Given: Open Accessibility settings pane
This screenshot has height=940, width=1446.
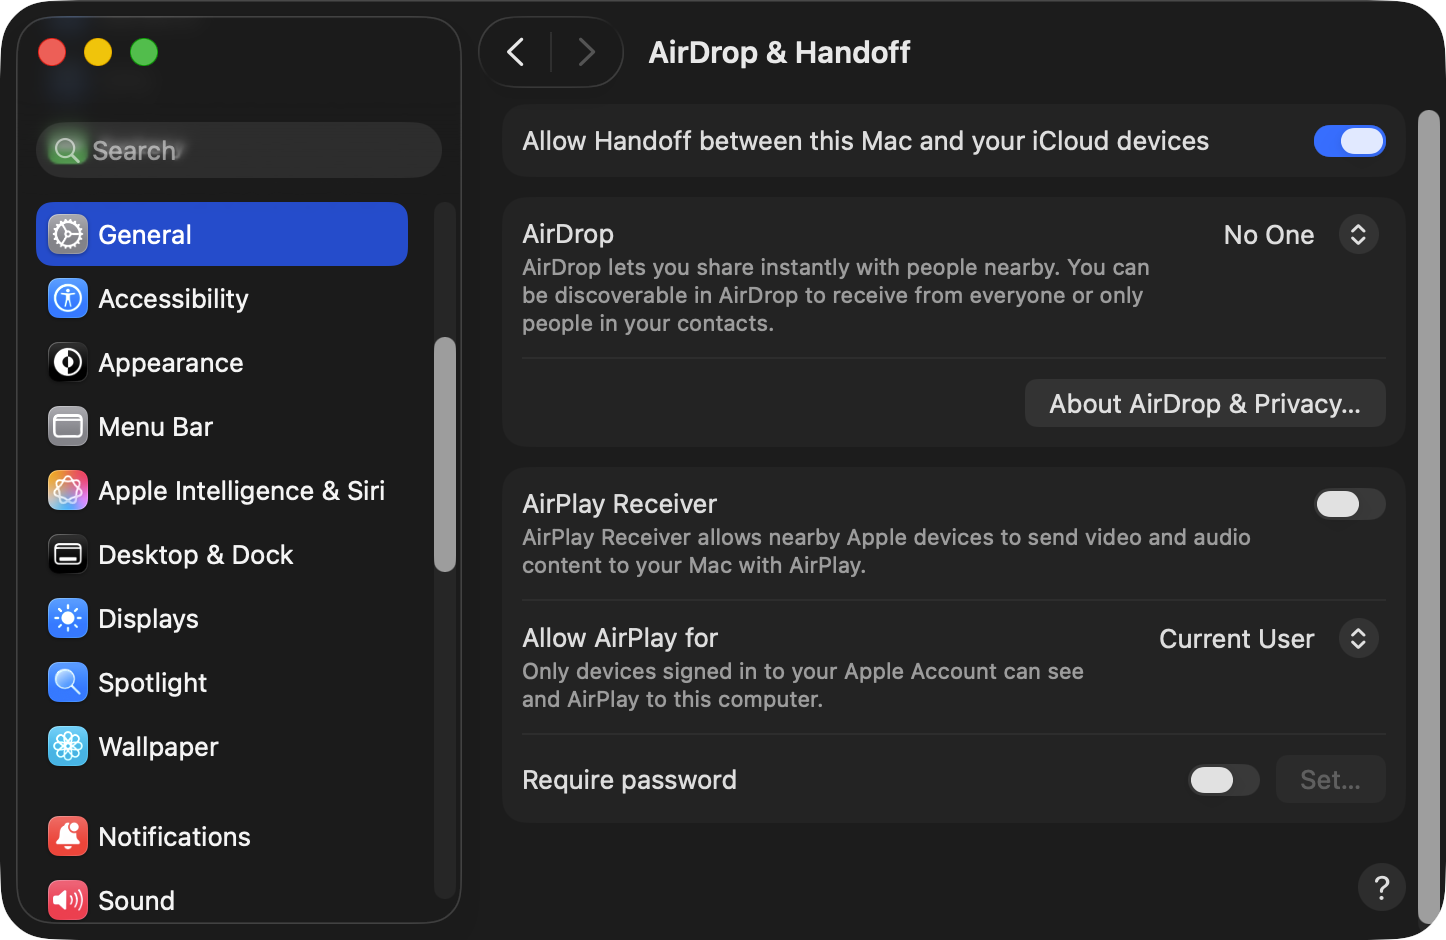Looking at the screenshot, I should click(x=222, y=298).
